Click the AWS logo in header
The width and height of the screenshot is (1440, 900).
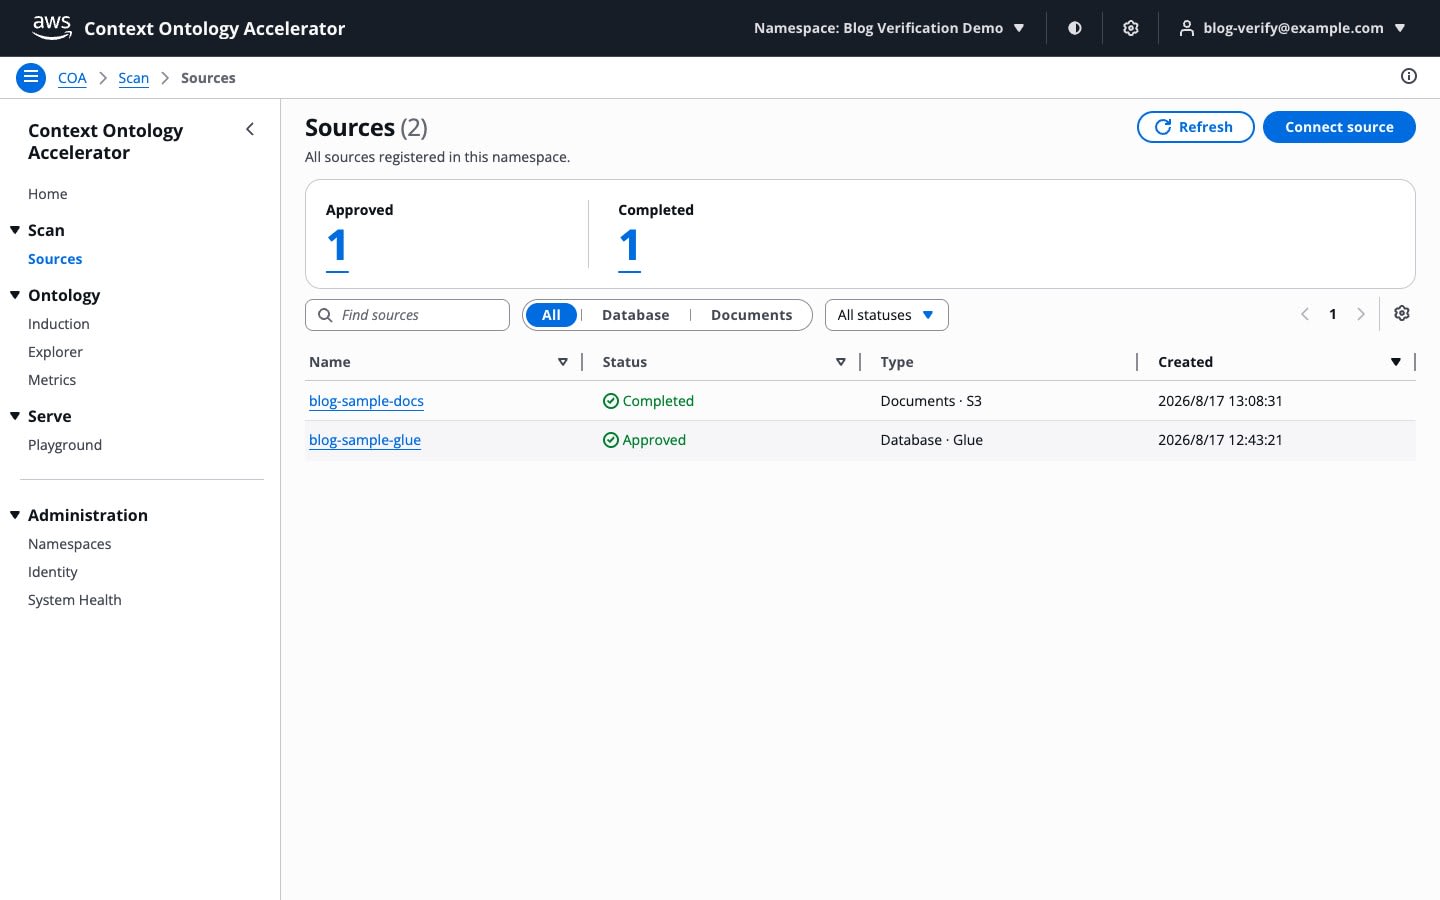[52, 28]
